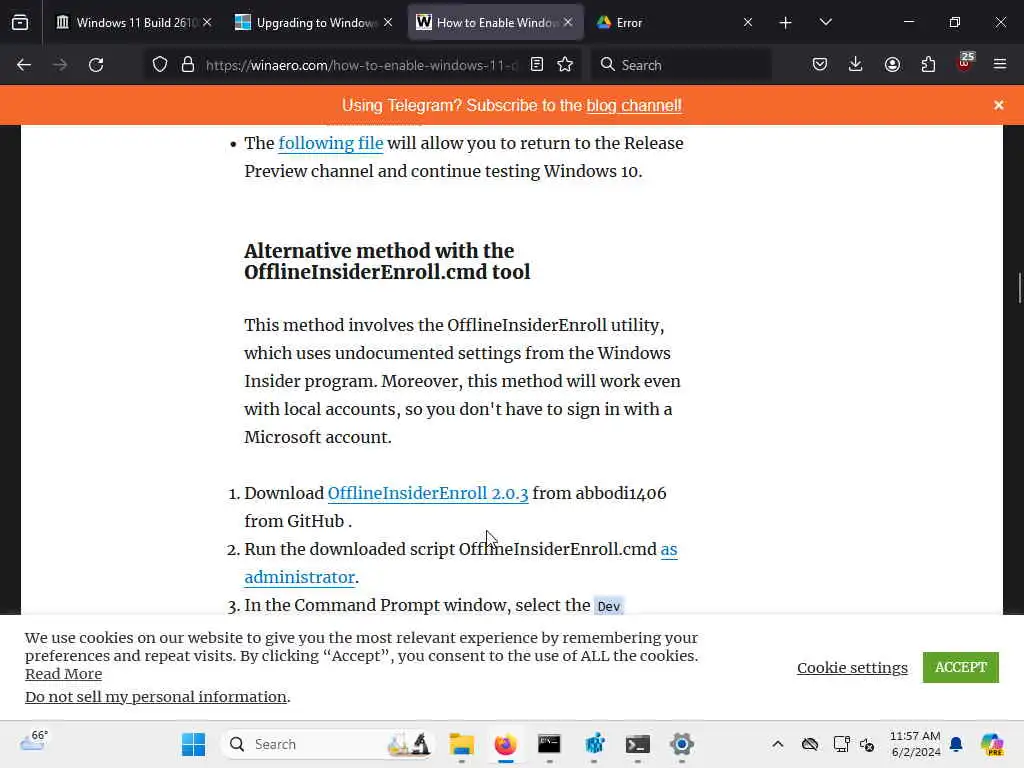1024x768 pixels.
Task: Download OfflineInsiderEnroll 2.0.3 link
Action: point(428,493)
